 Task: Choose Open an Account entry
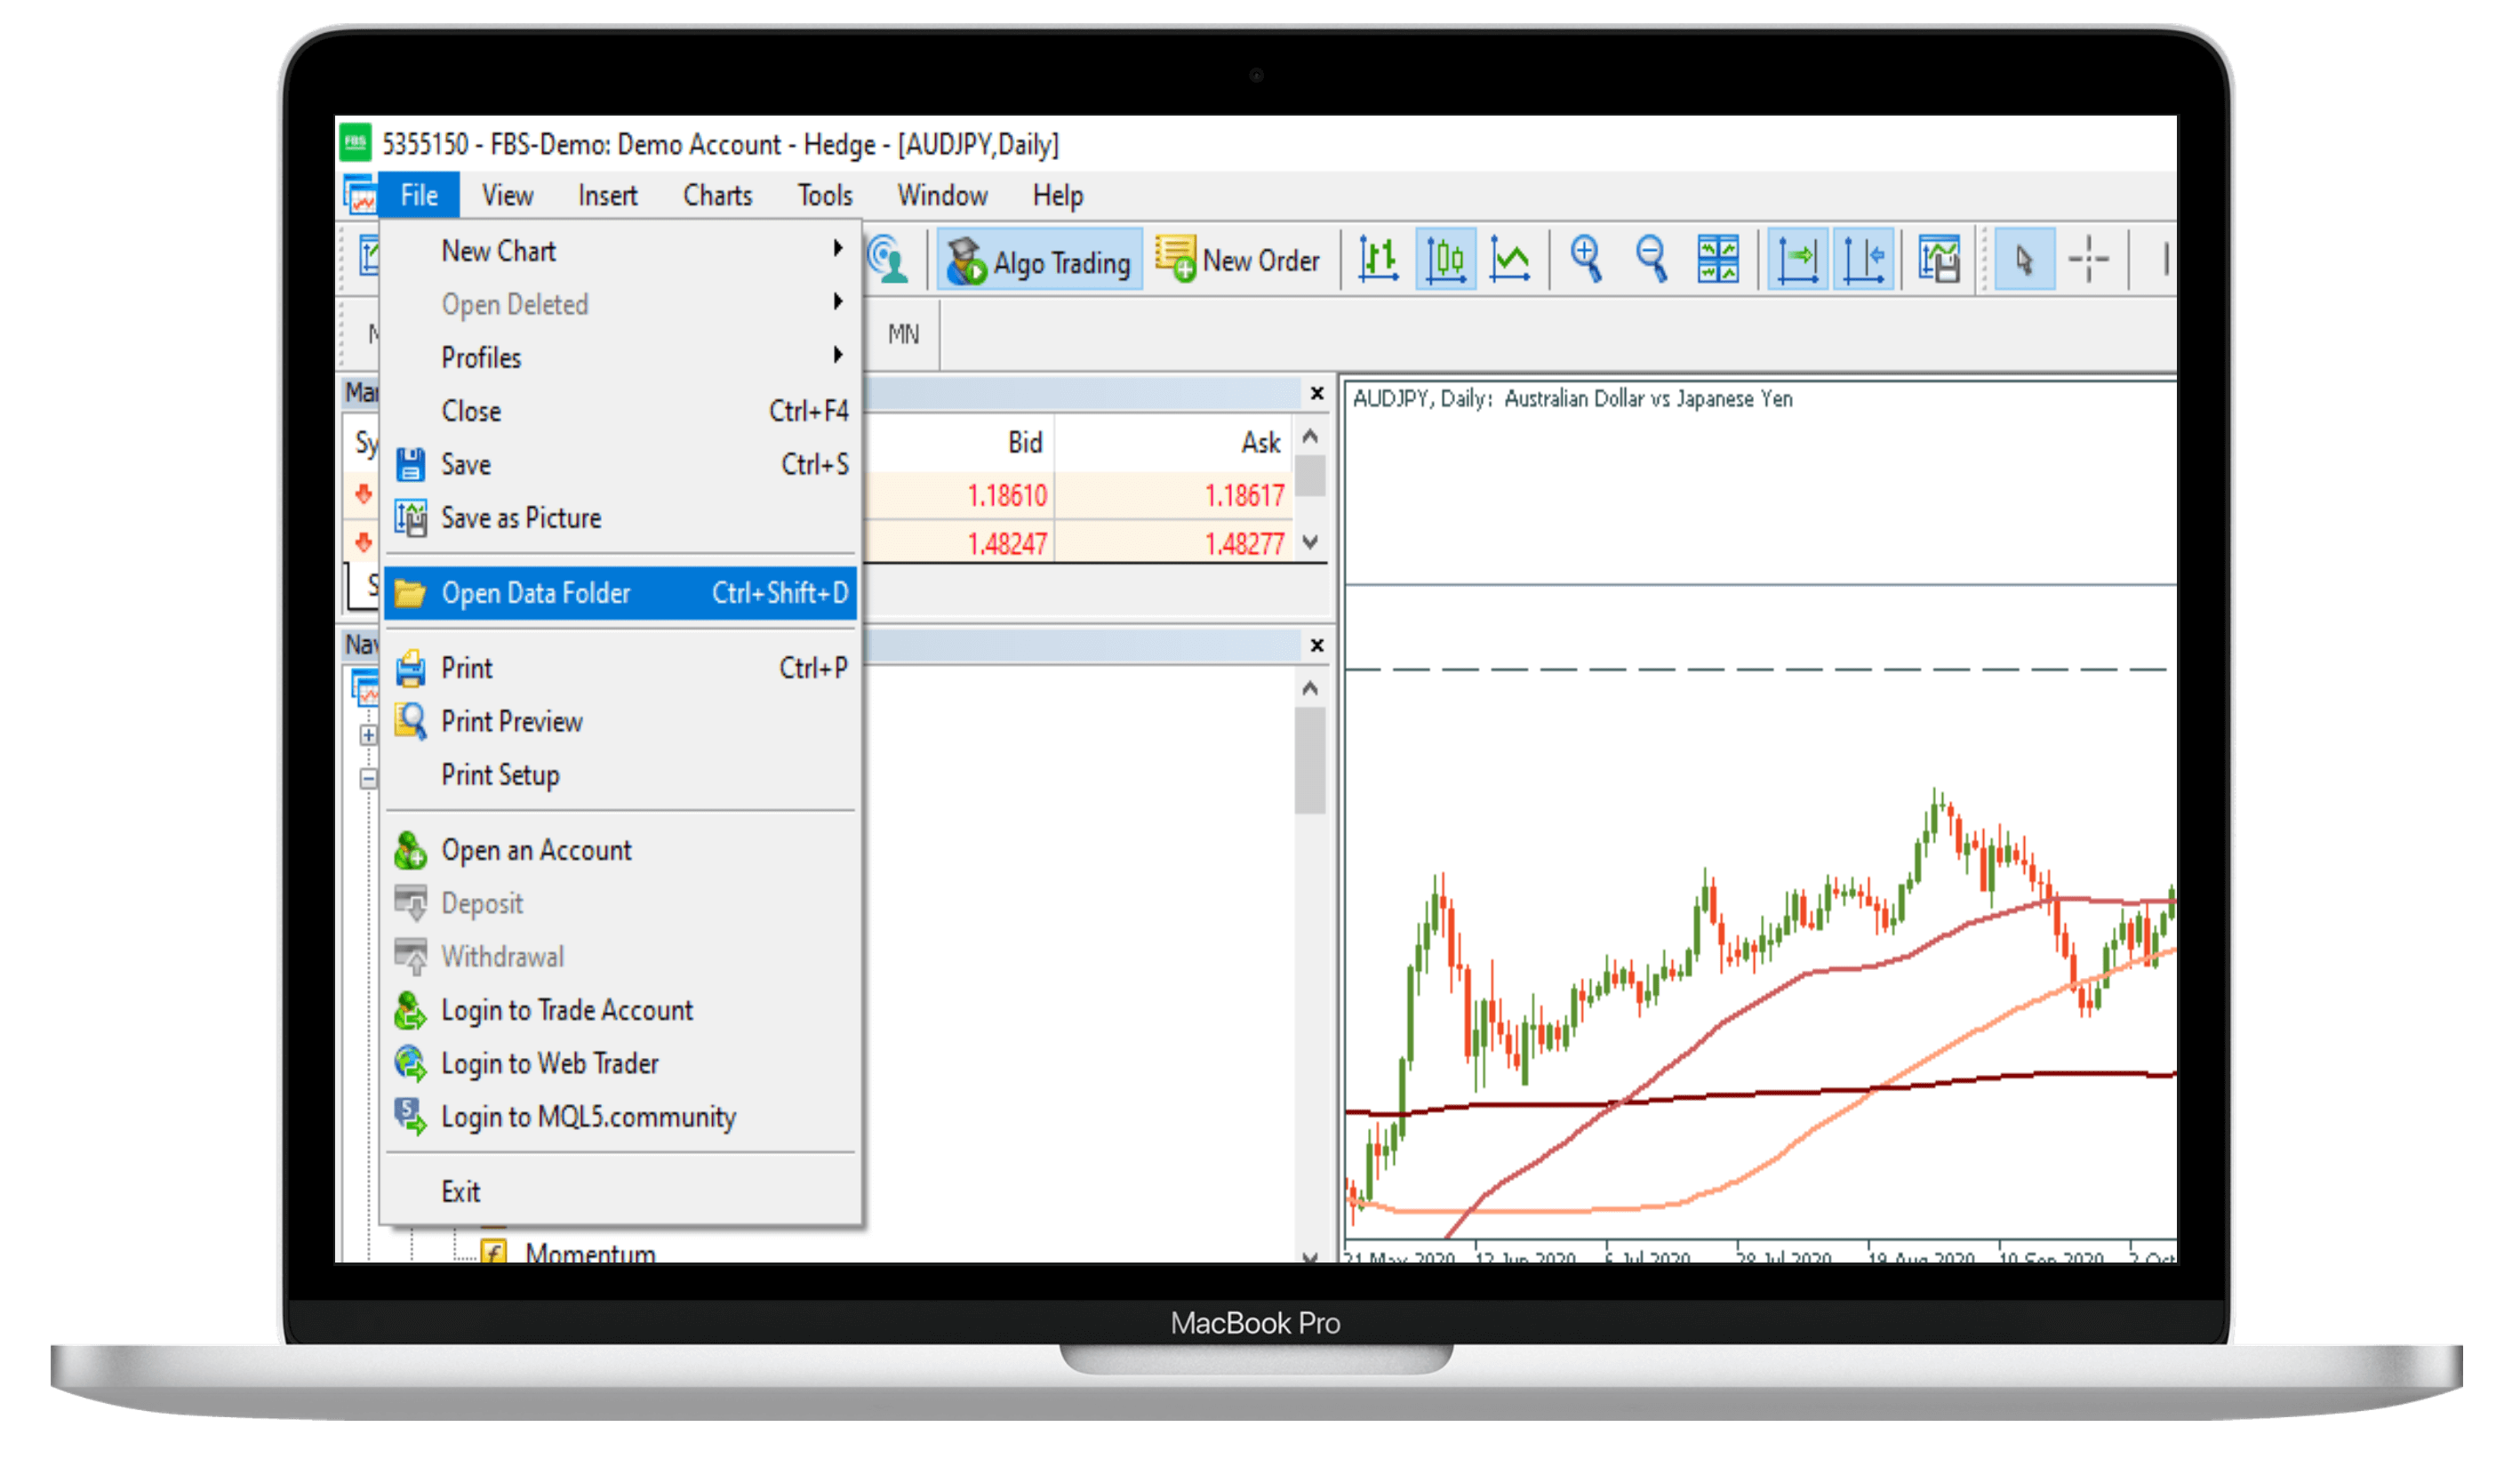coord(620,850)
